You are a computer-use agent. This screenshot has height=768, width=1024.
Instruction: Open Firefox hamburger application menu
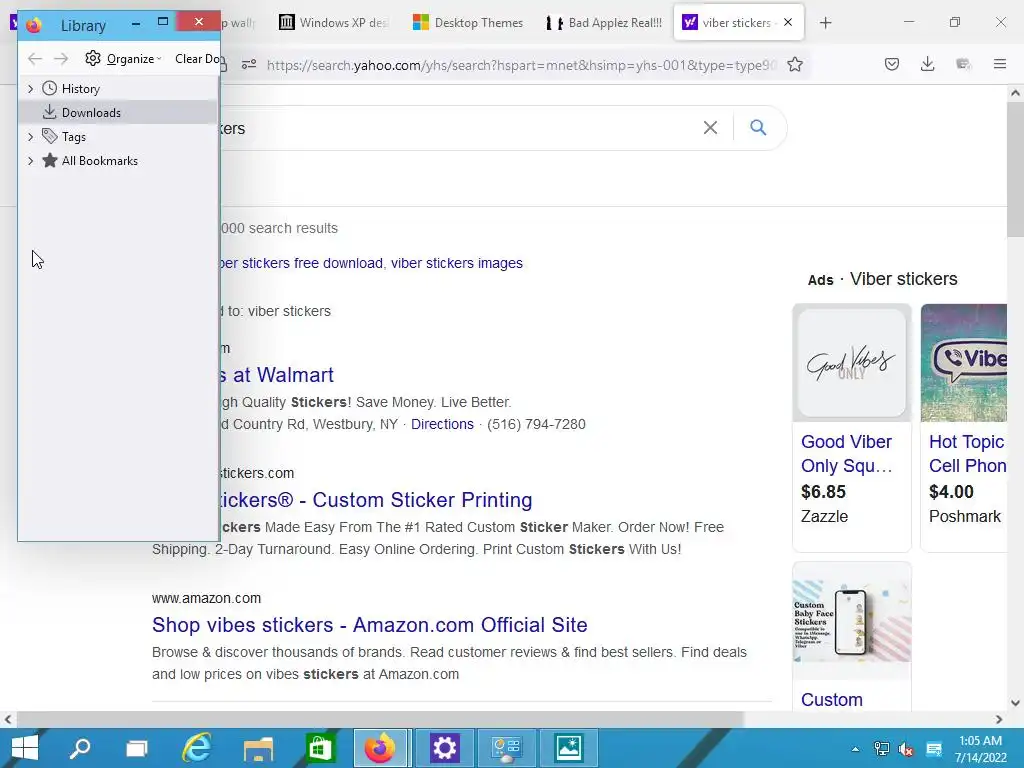999,64
